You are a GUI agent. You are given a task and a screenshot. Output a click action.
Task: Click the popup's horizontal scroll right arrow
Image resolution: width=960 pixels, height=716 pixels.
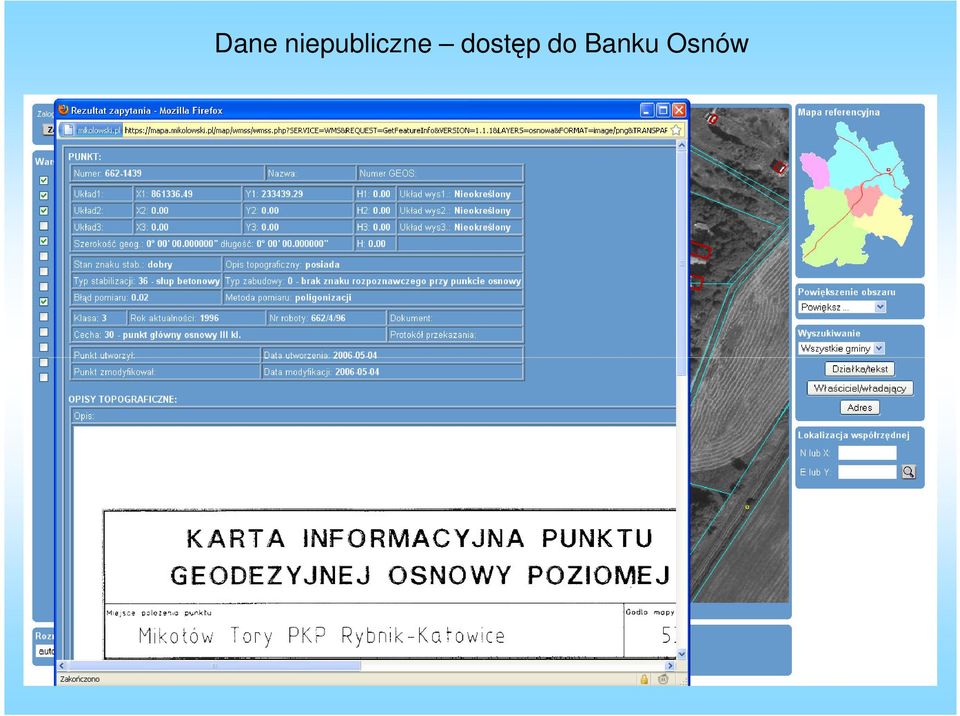[670, 665]
